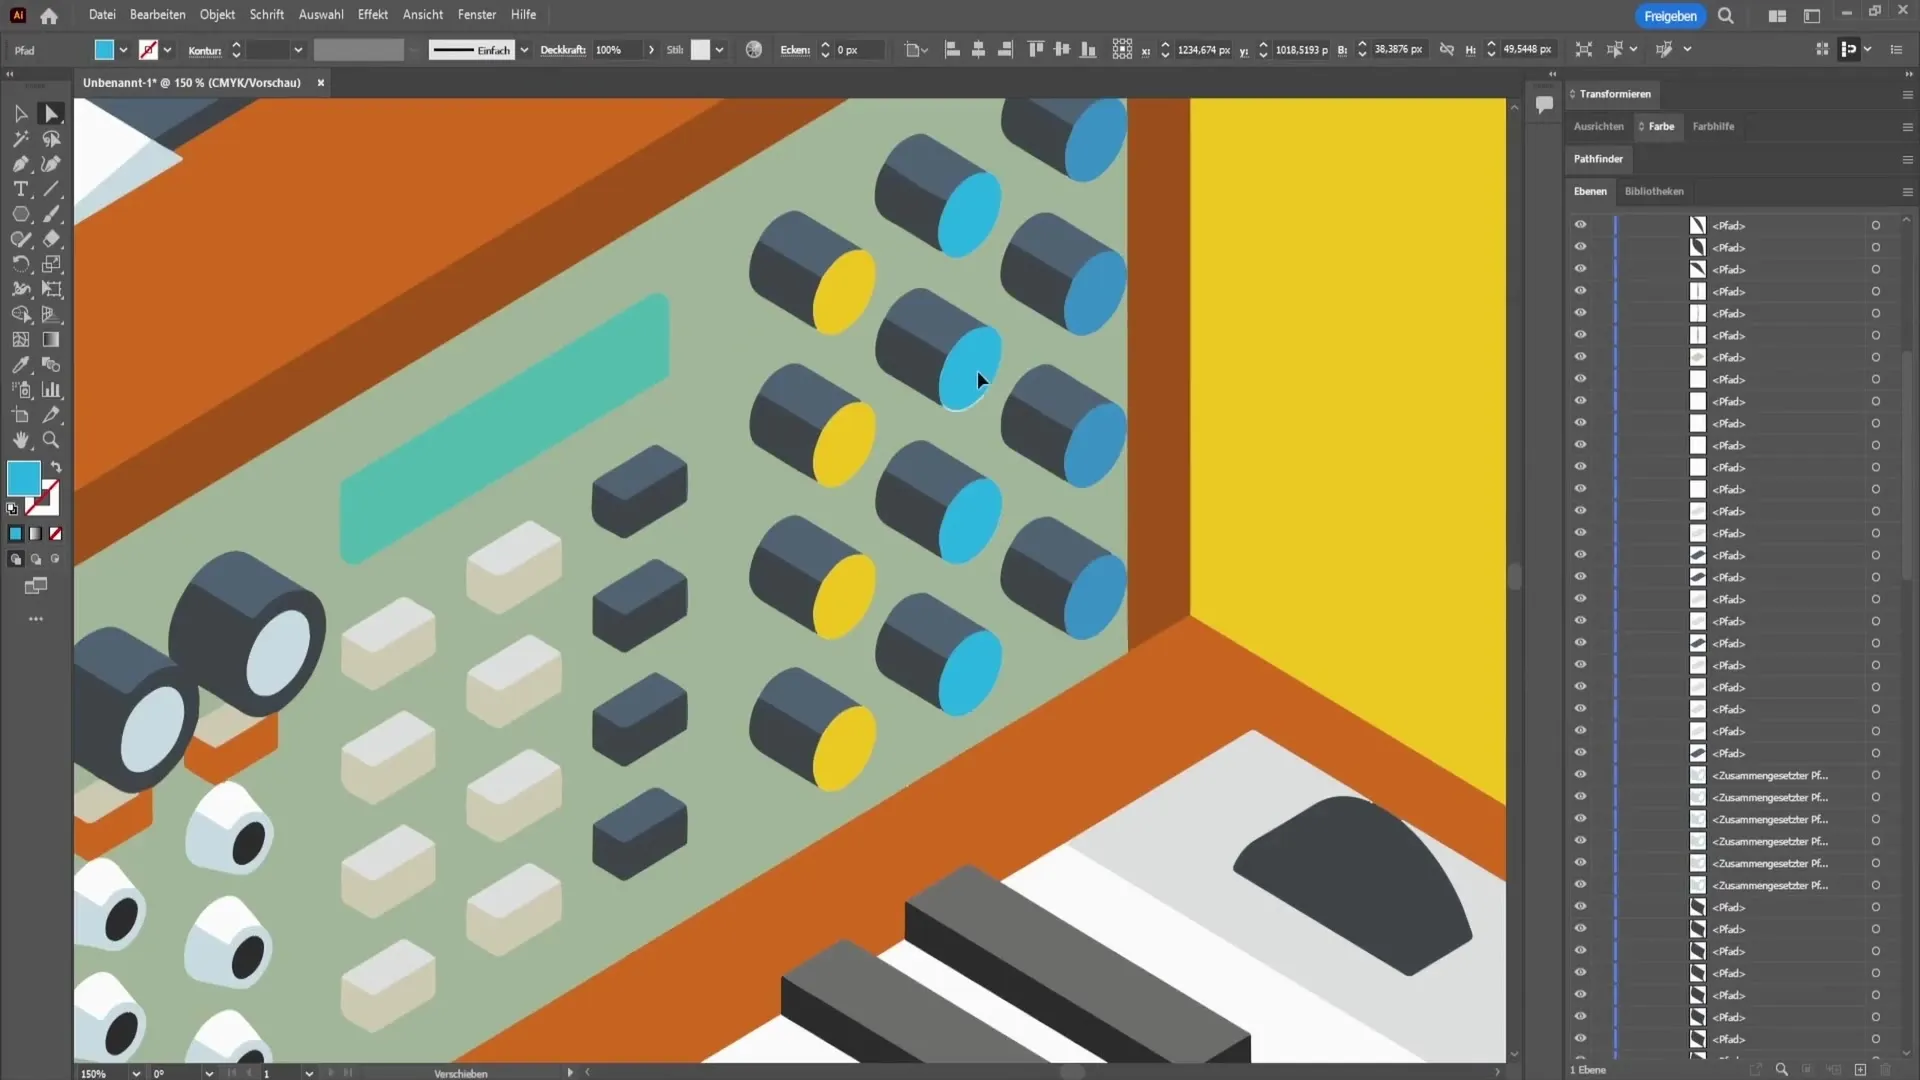
Task: Hide the topmost Pfad layer
Action: [1580, 225]
